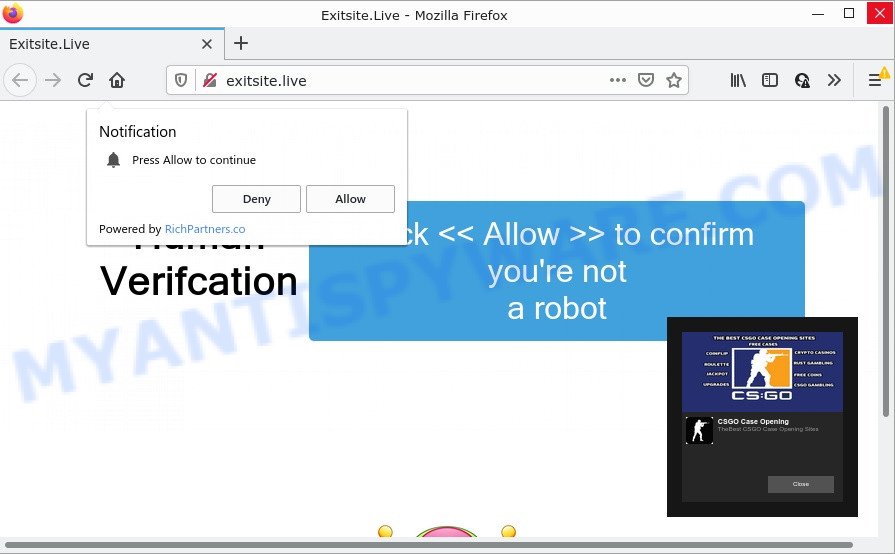Click the blue Allow confirm banner
This screenshot has width=895, height=554.
[557, 271]
